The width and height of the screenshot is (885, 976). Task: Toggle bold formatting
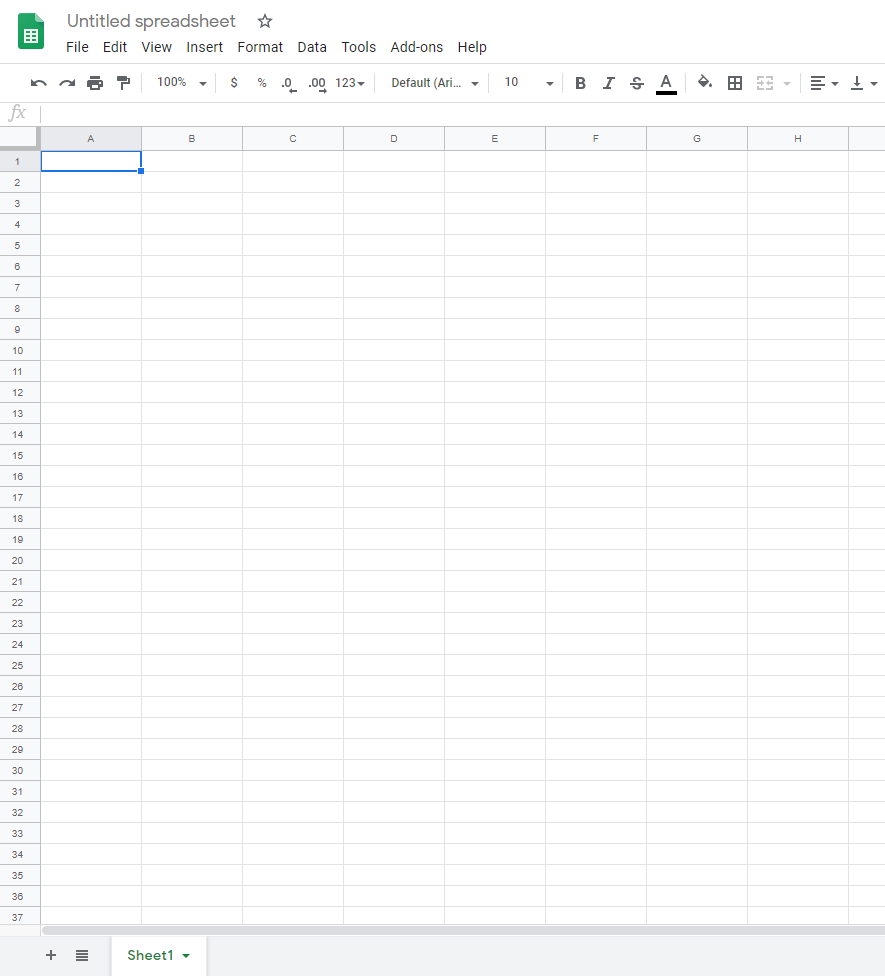coord(580,83)
